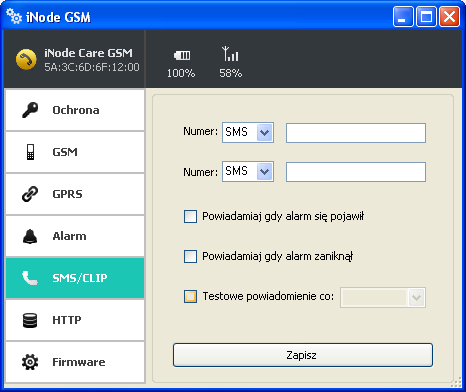Click the chain link icon beside GPRS
The width and height of the screenshot is (466, 392).
pos(30,194)
